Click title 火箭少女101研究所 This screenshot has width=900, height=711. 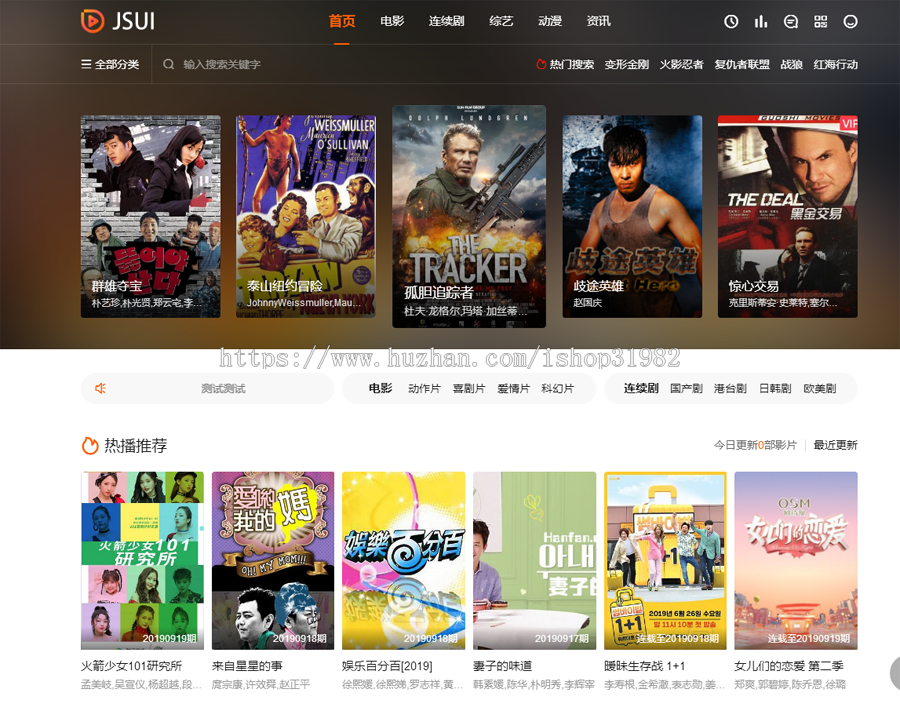(x=131, y=666)
